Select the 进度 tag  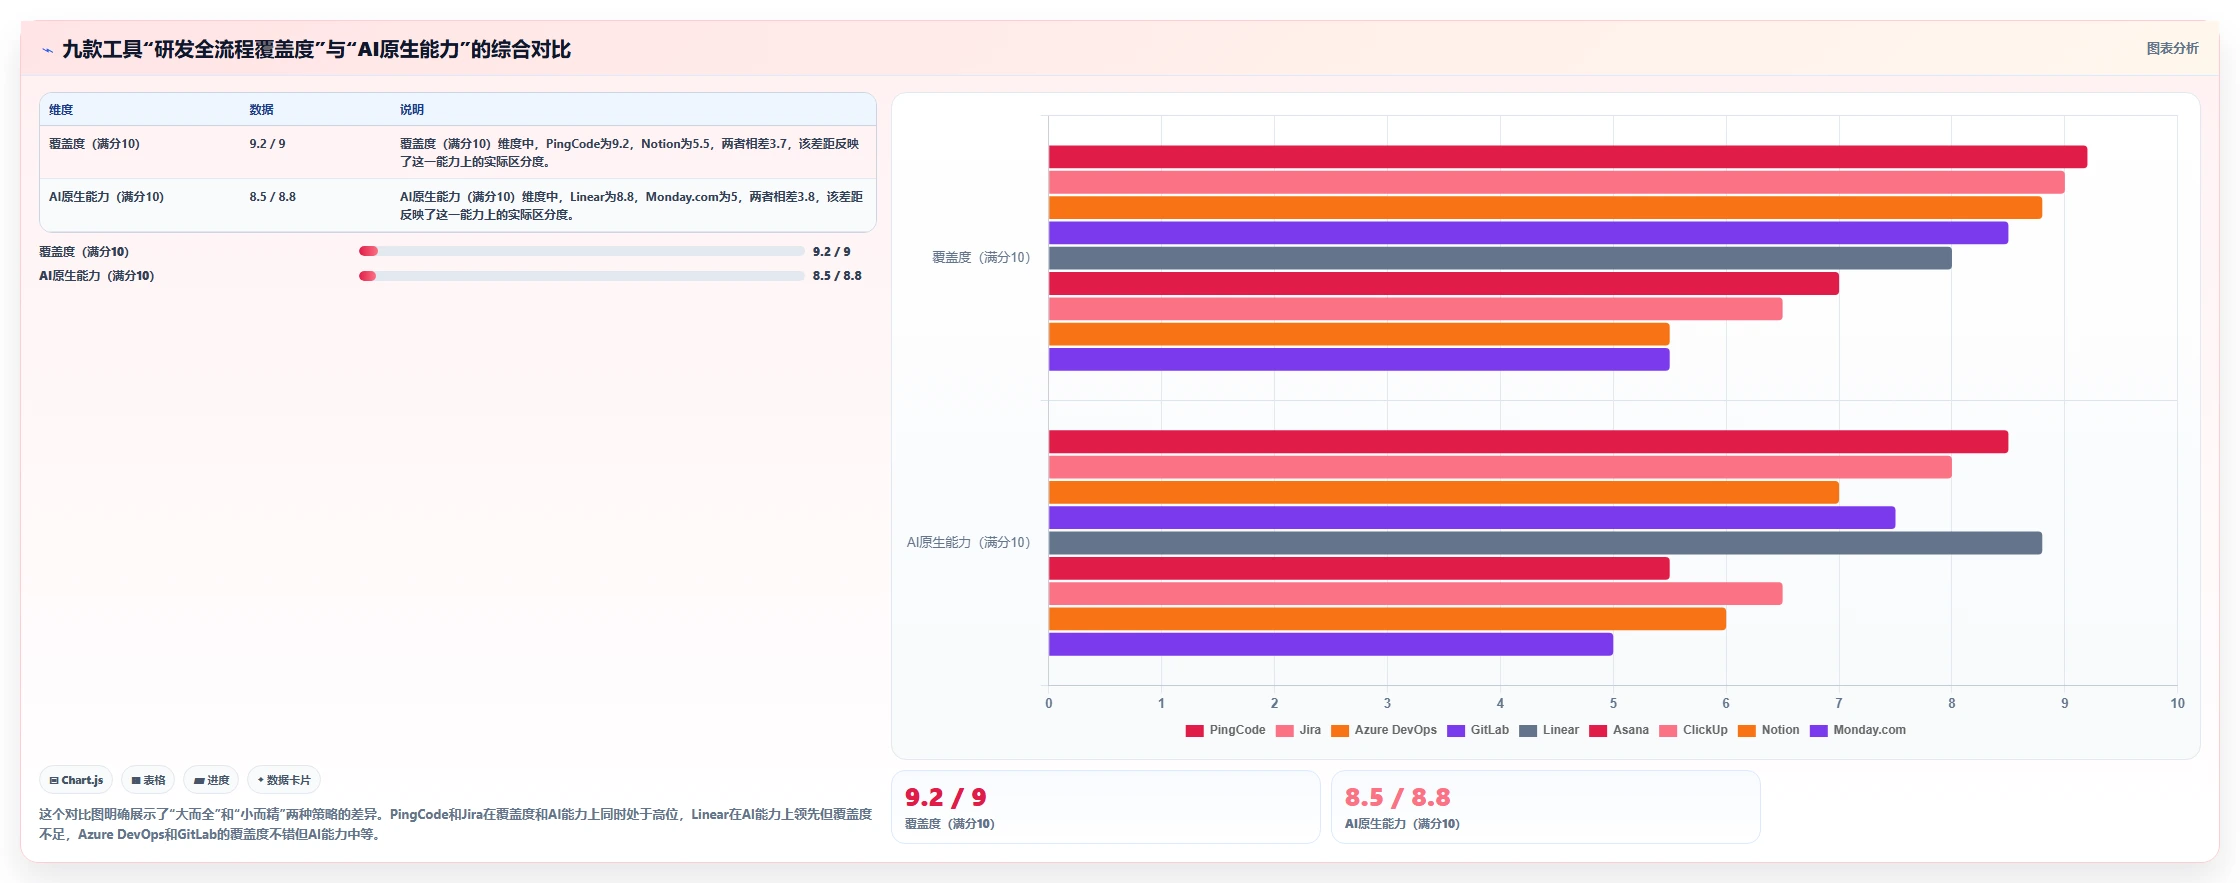211,780
